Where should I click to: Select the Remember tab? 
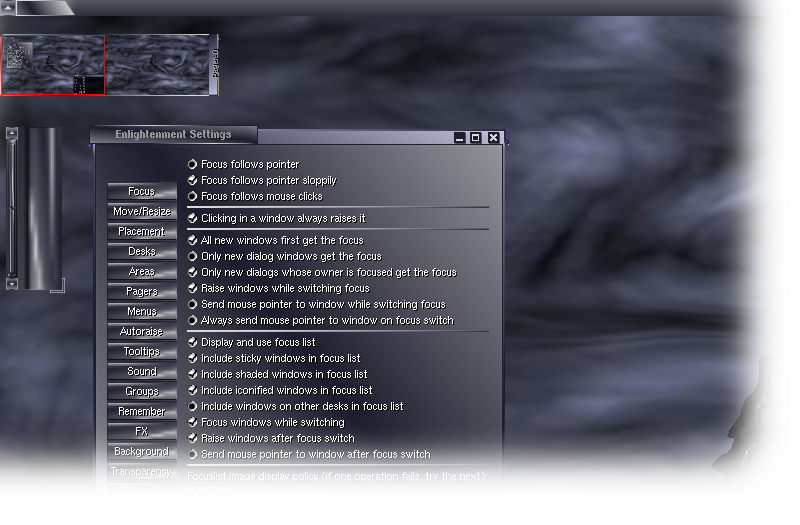tap(142, 411)
